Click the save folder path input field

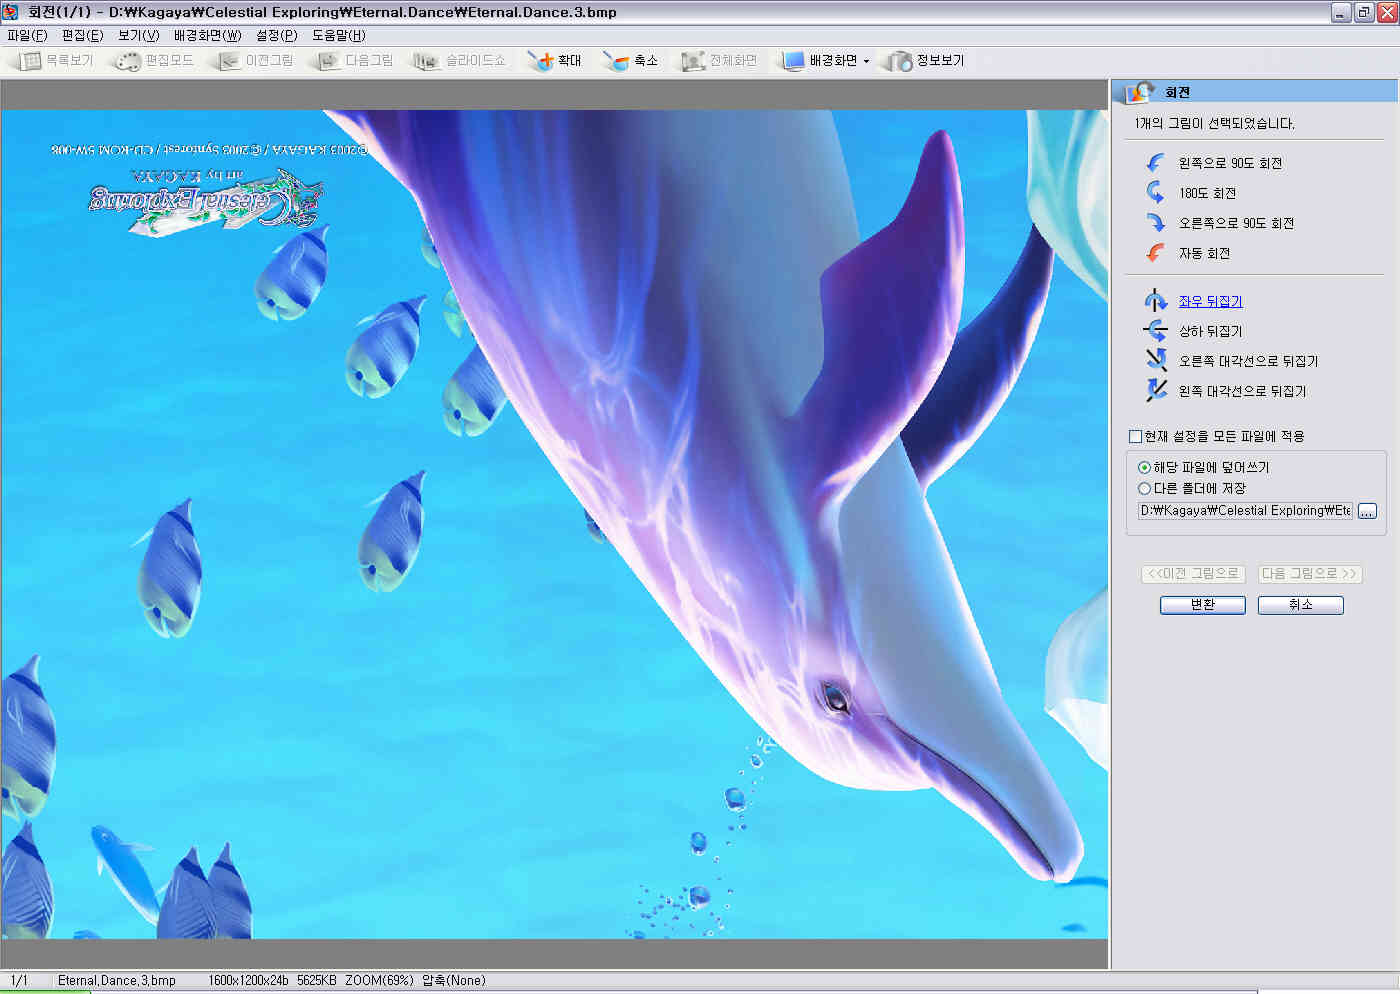[1245, 511]
